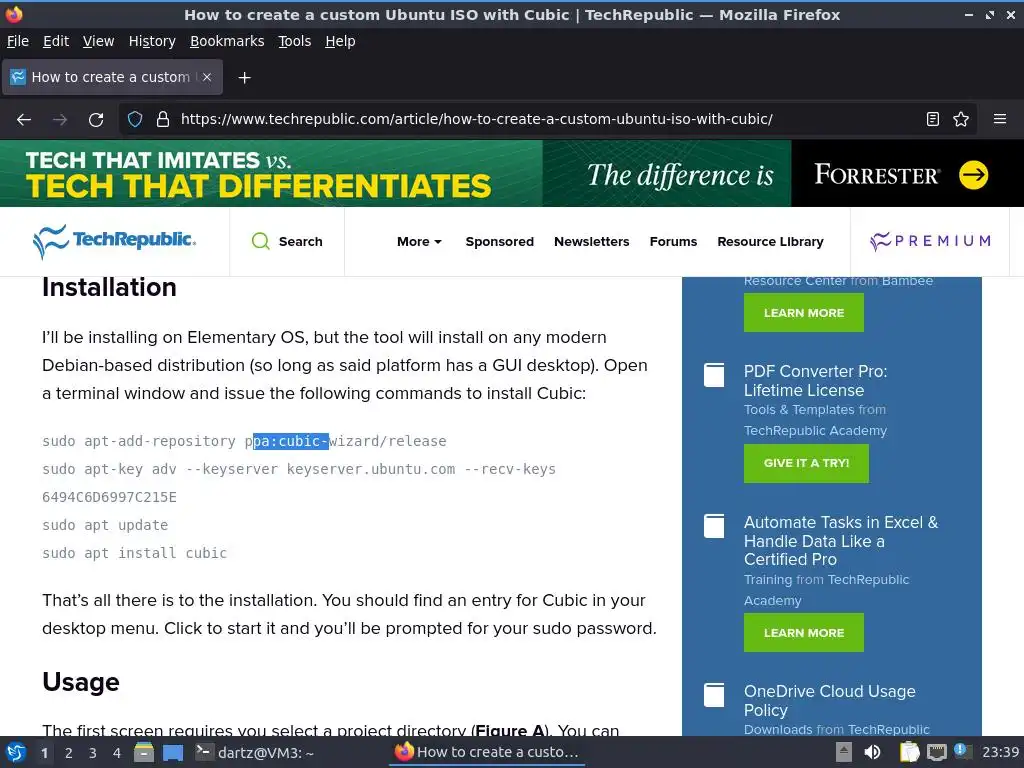Click the GIVE IT A TRY! button
The width and height of the screenshot is (1024, 768).
click(807, 463)
